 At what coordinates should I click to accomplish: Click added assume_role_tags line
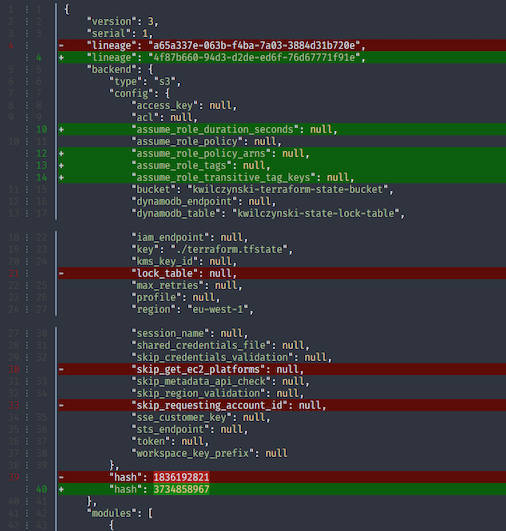pyautogui.click(x=282, y=165)
